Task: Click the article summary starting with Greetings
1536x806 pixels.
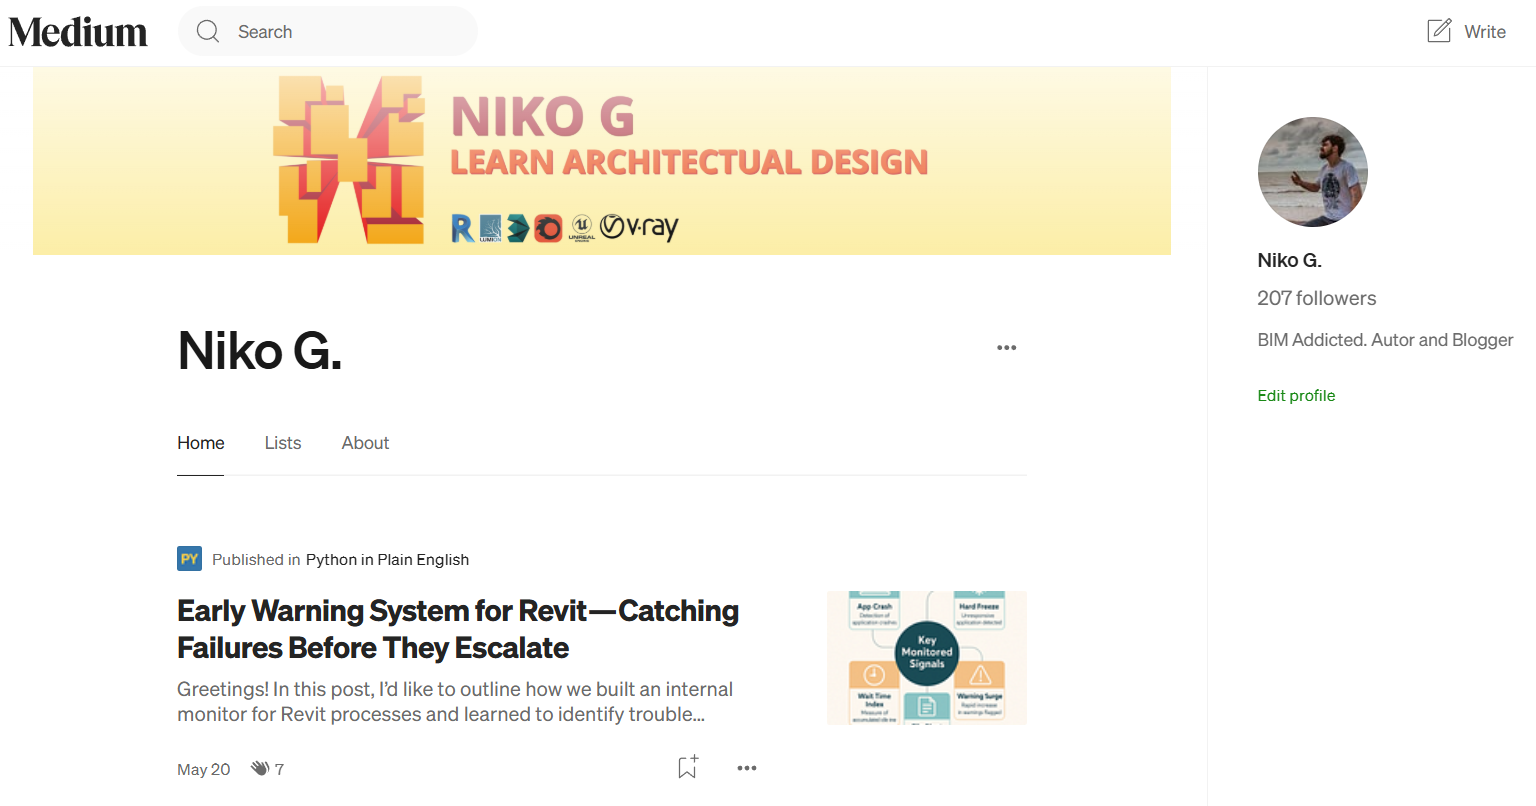Action: point(455,702)
